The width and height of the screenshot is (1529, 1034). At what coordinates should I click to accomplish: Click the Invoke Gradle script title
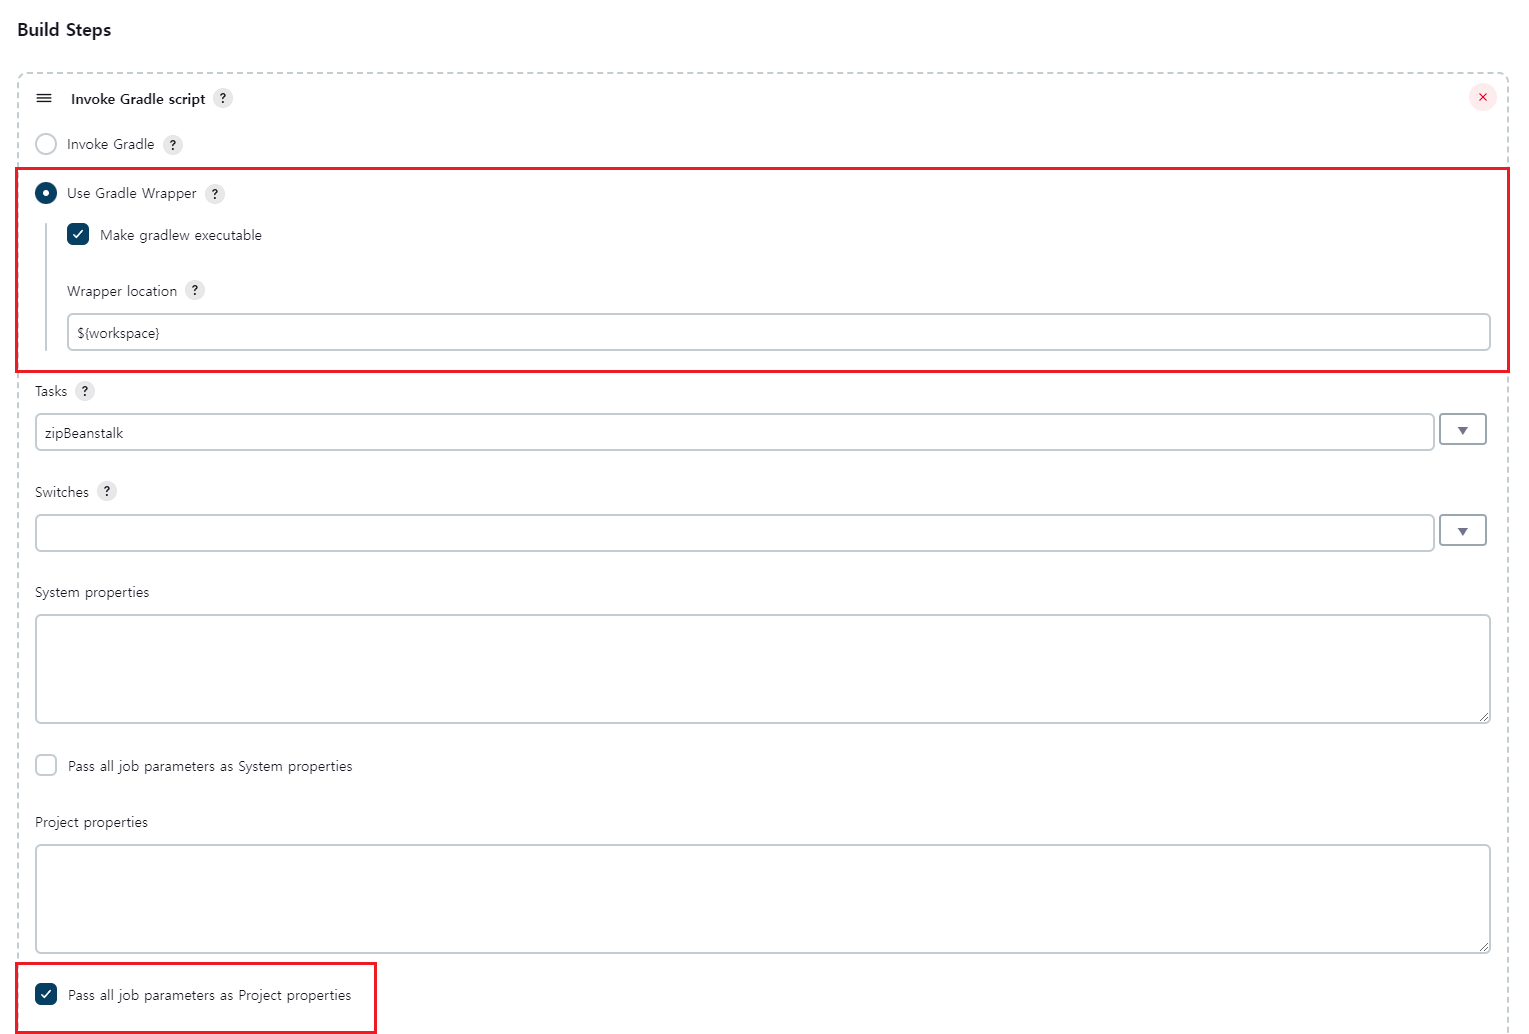tap(138, 99)
